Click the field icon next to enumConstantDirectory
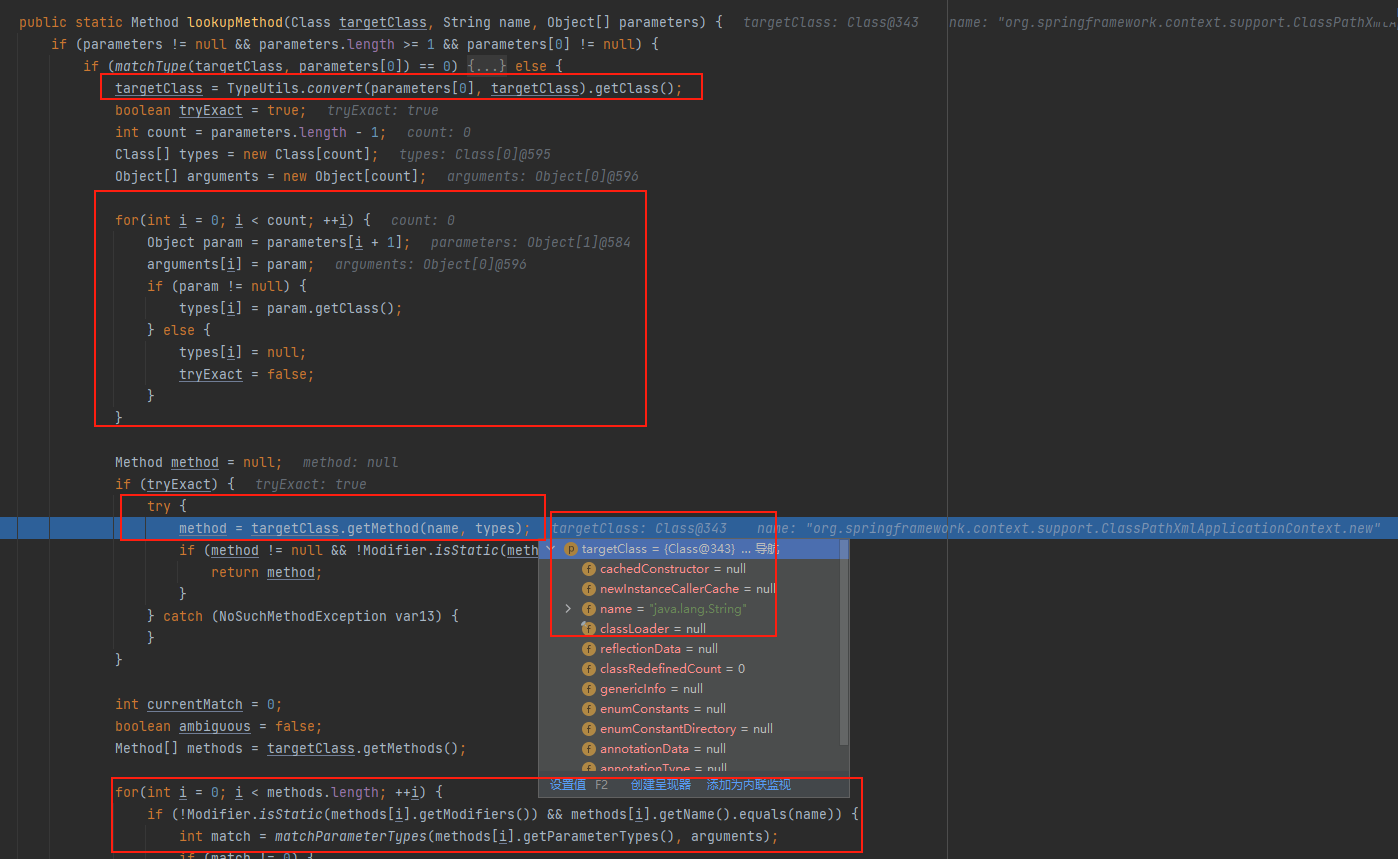This screenshot has height=859, width=1398. [x=589, y=729]
